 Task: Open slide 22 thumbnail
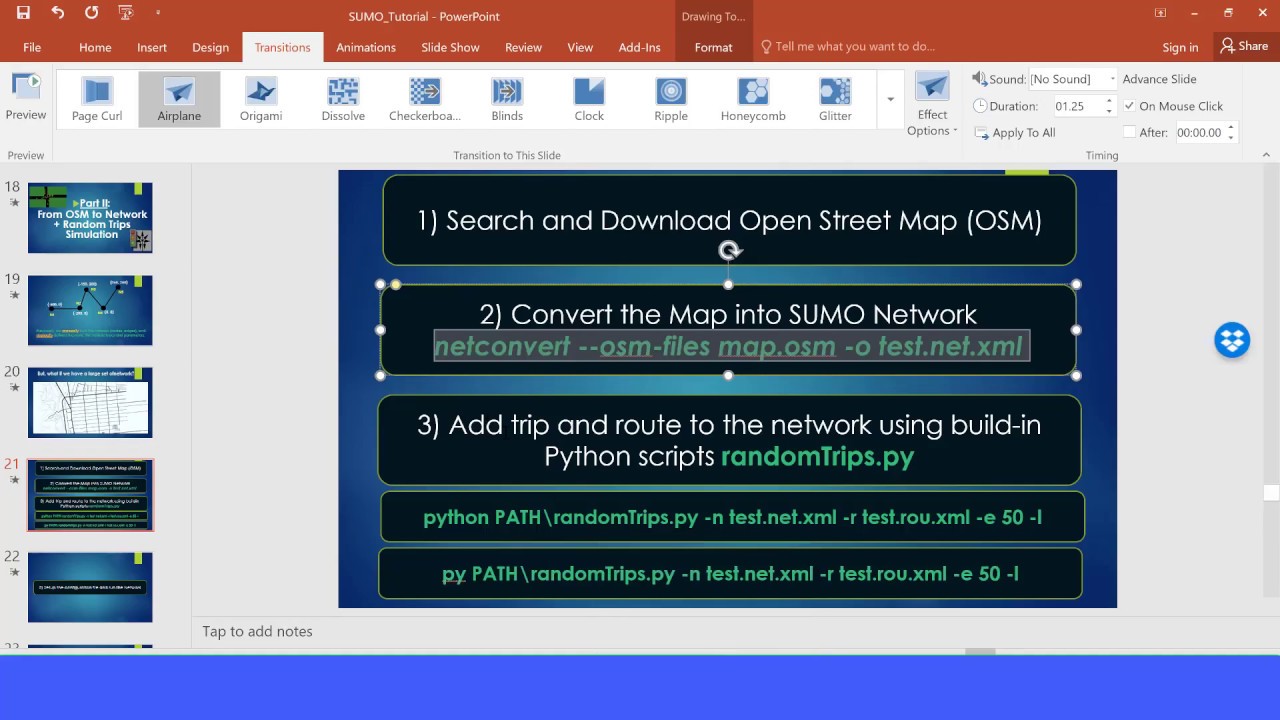pos(90,587)
